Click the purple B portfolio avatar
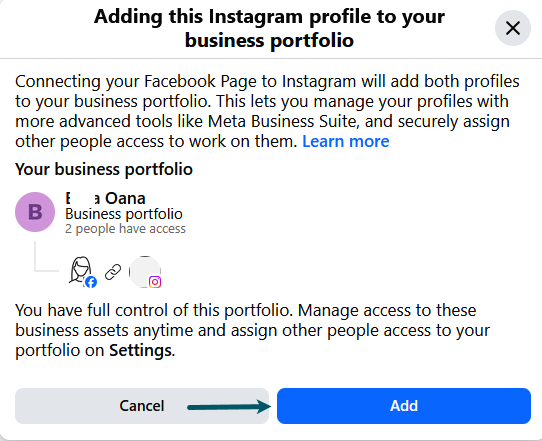Viewport: 542px width, 441px height. (x=35, y=212)
